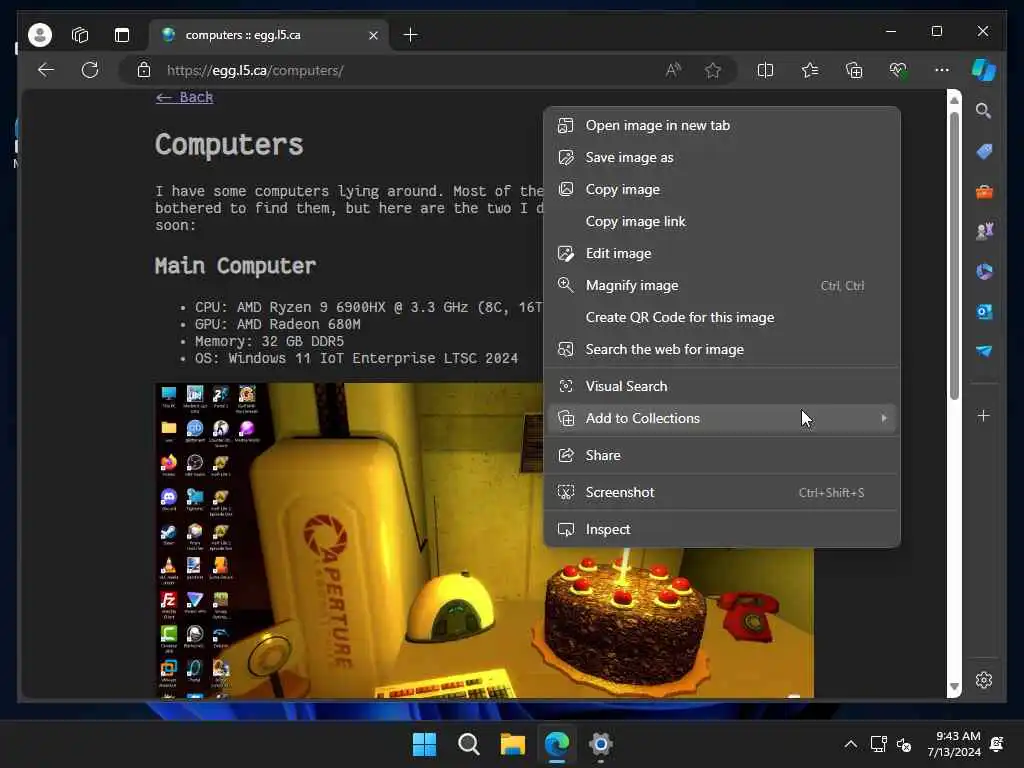Choose Copy image link
The width and height of the screenshot is (1024, 768).
tap(722, 221)
